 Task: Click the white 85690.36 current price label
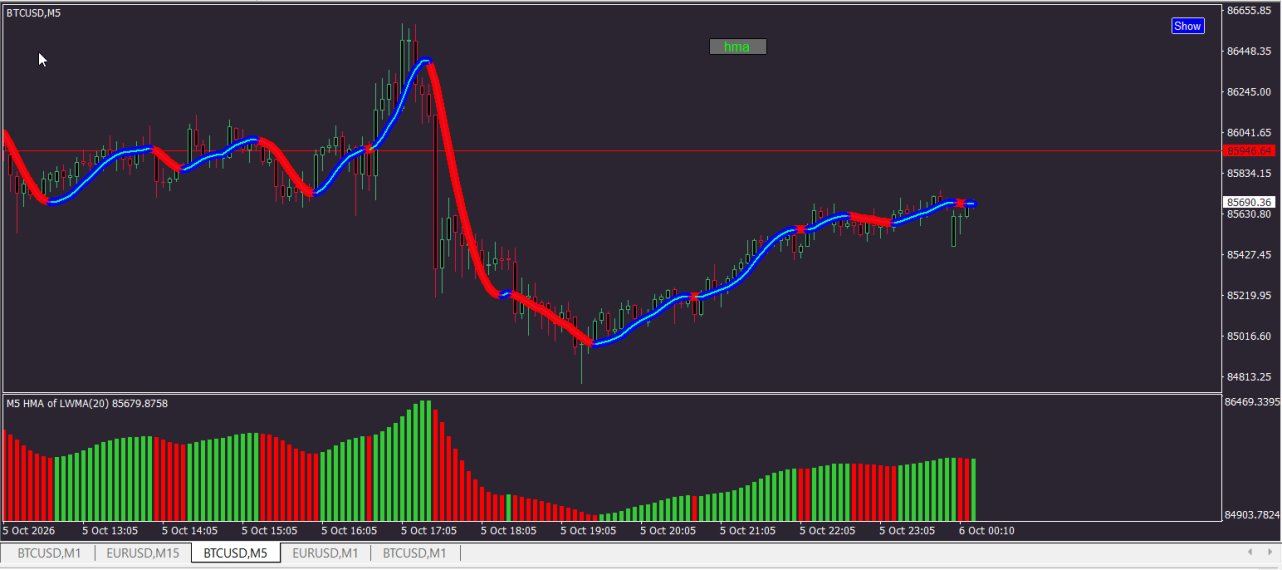[x=1250, y=202]
